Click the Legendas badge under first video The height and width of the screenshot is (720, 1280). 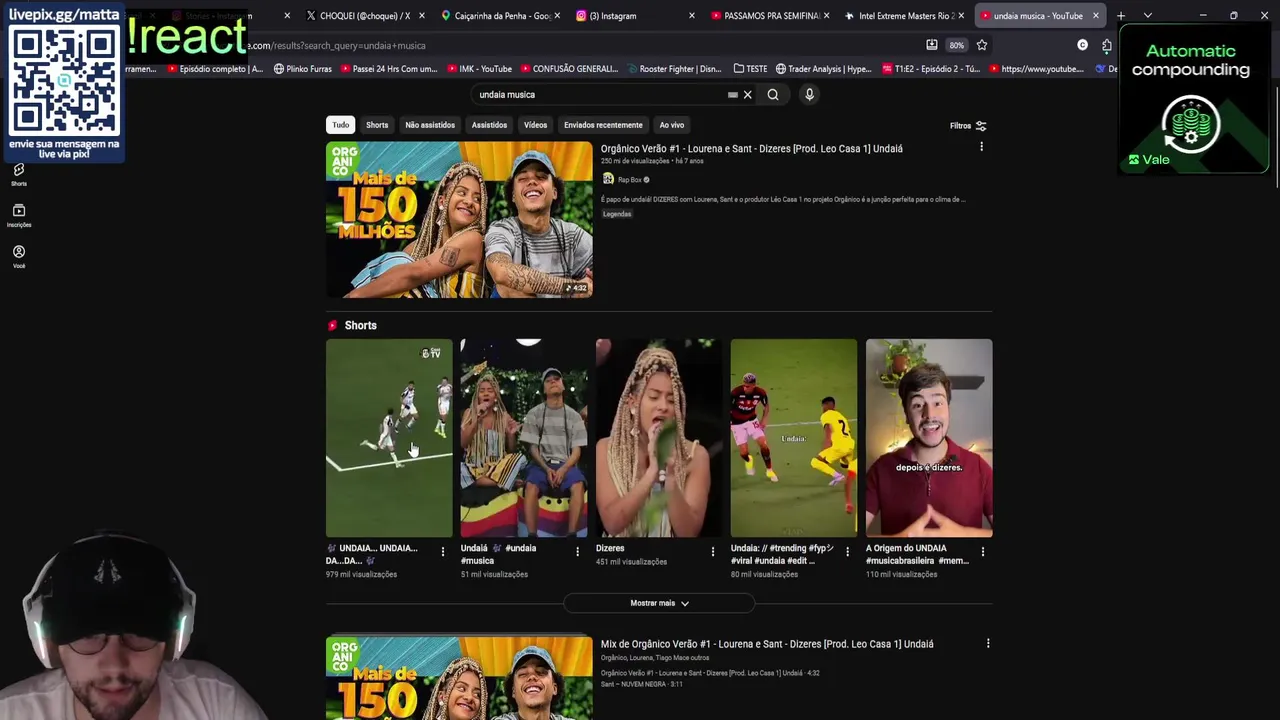pyautogui.click(x=617, y=214)
